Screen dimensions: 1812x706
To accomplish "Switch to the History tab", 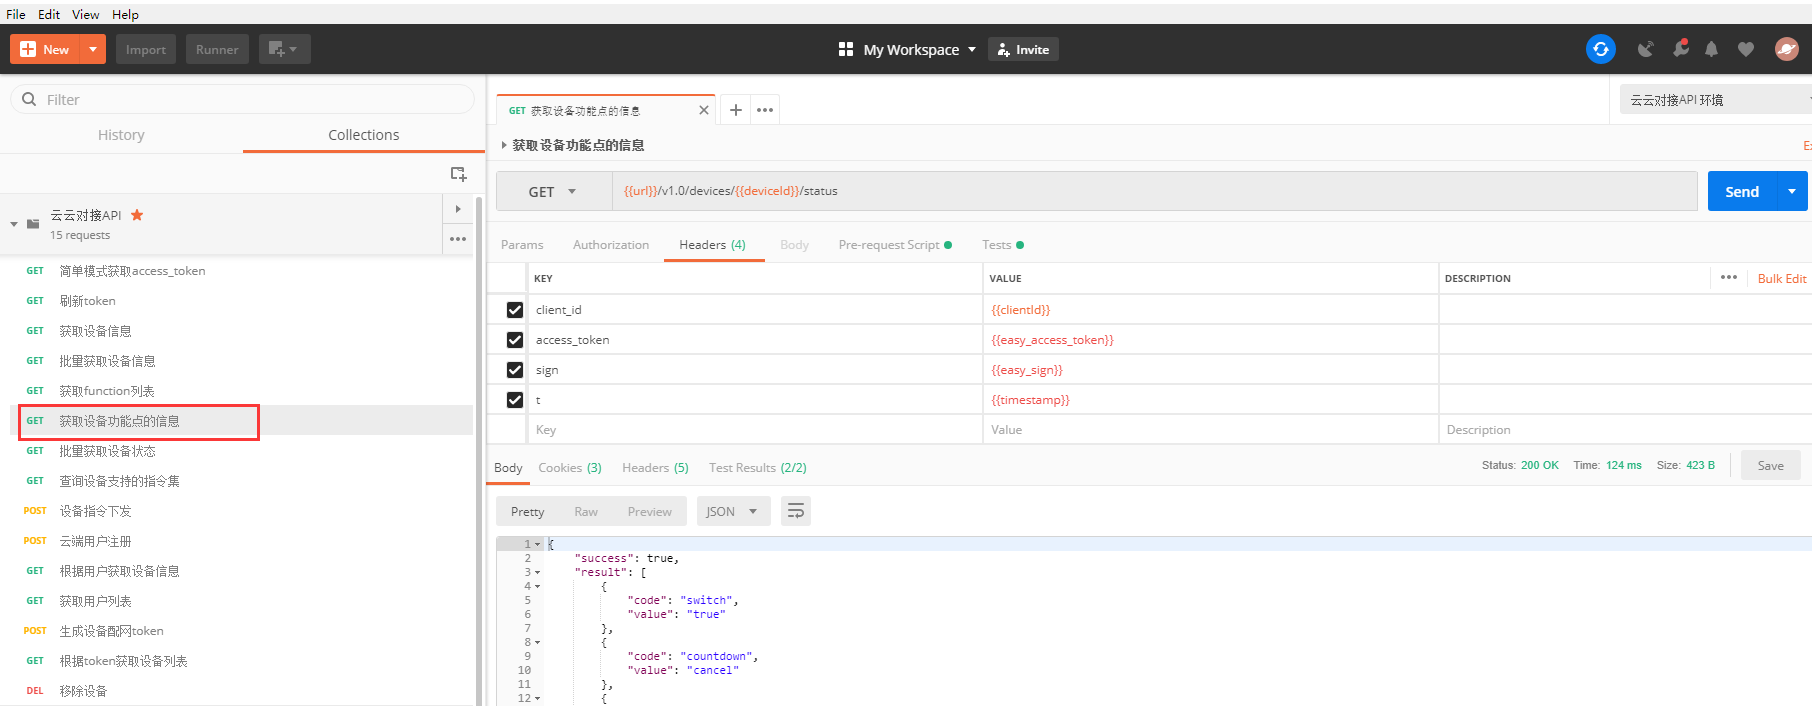I will [x=121, y=135].
